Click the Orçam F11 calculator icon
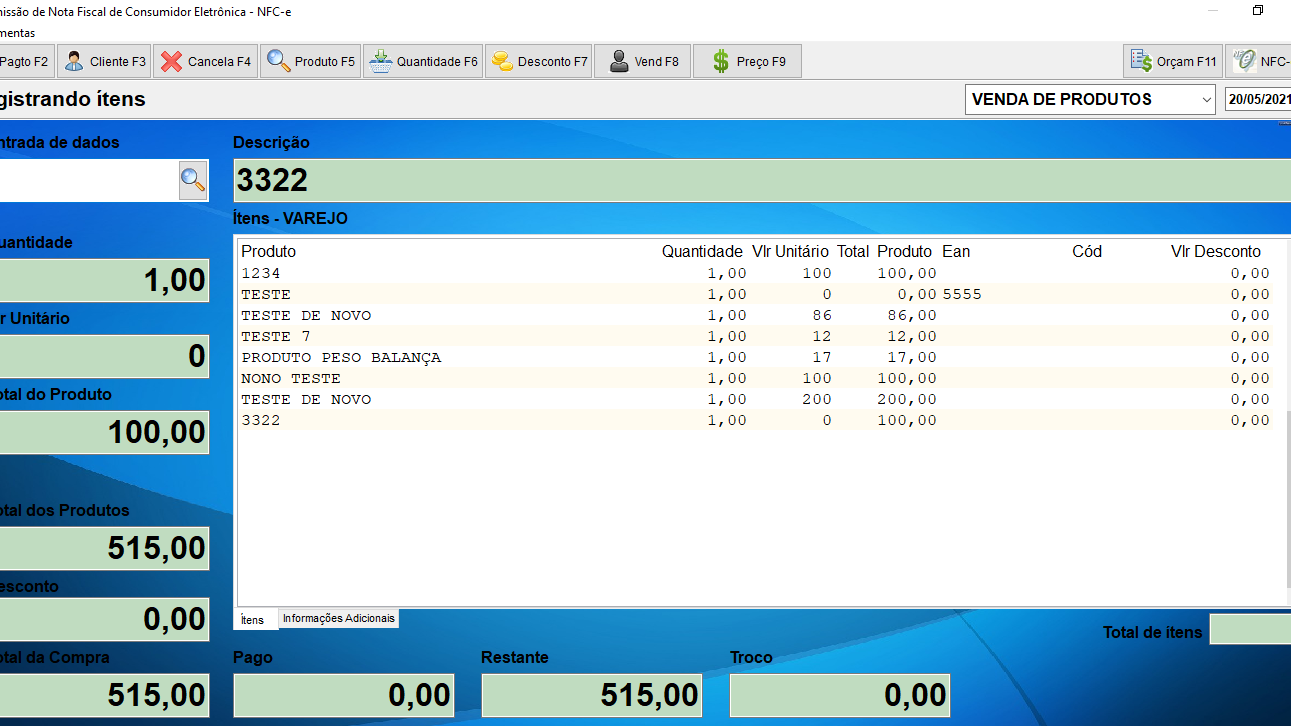 pos(1141,61)
